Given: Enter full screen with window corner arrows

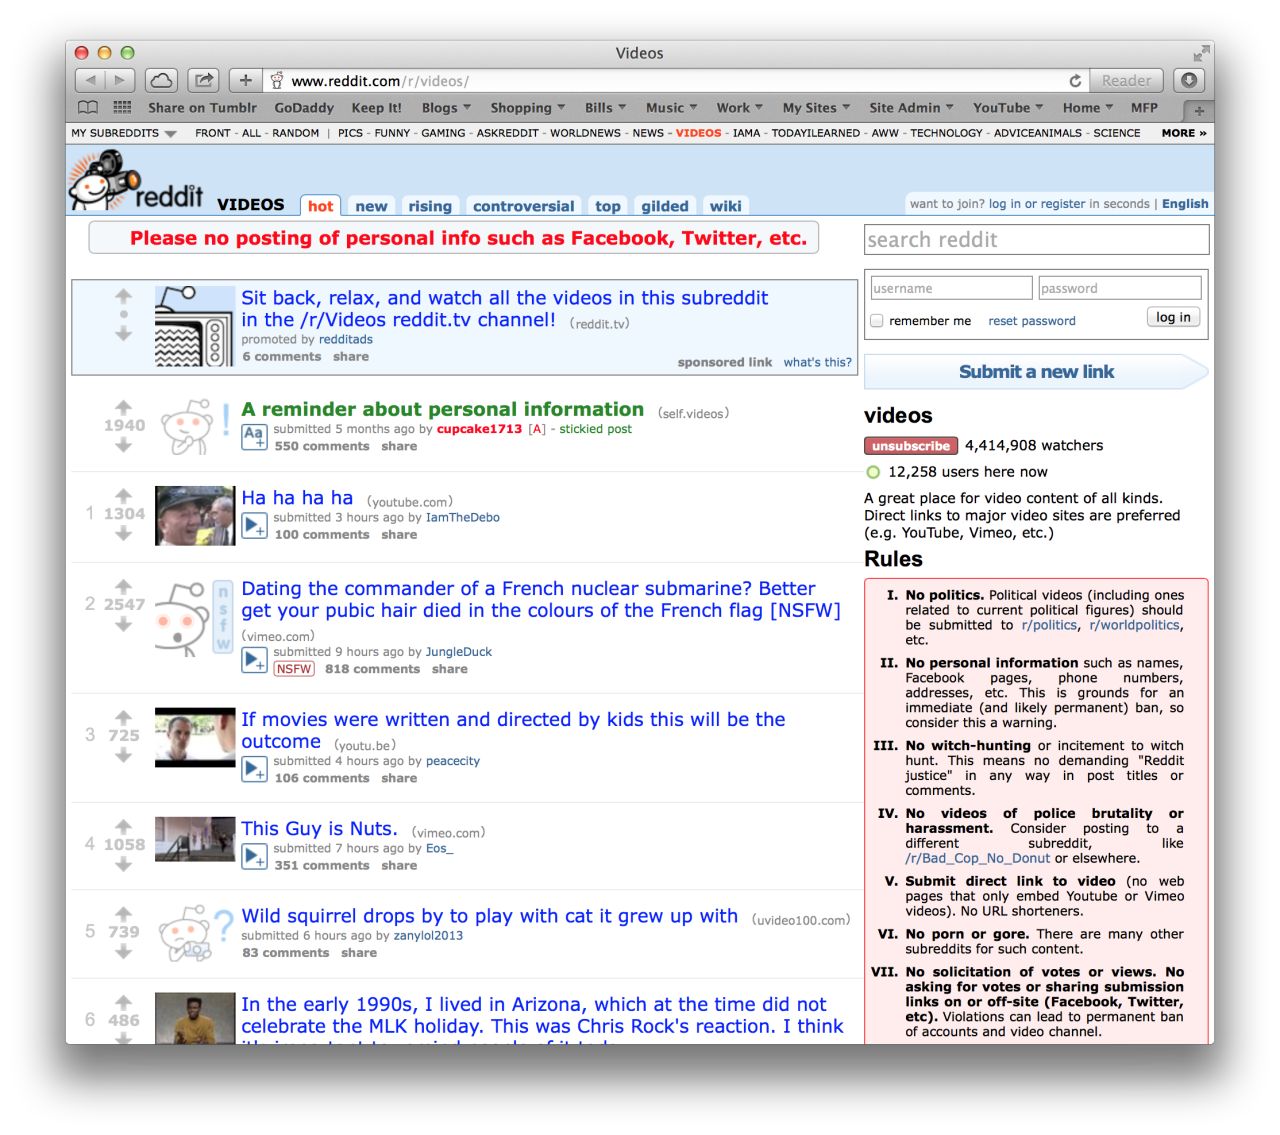Looking at the screenshot, I should pos(1201,53).
